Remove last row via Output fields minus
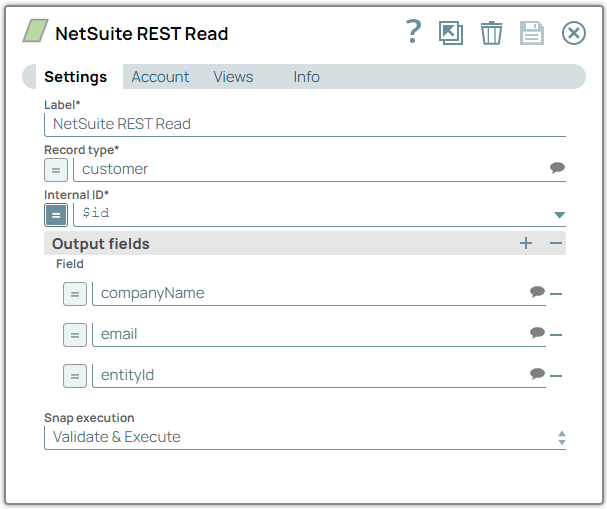 tap(556, 243)
